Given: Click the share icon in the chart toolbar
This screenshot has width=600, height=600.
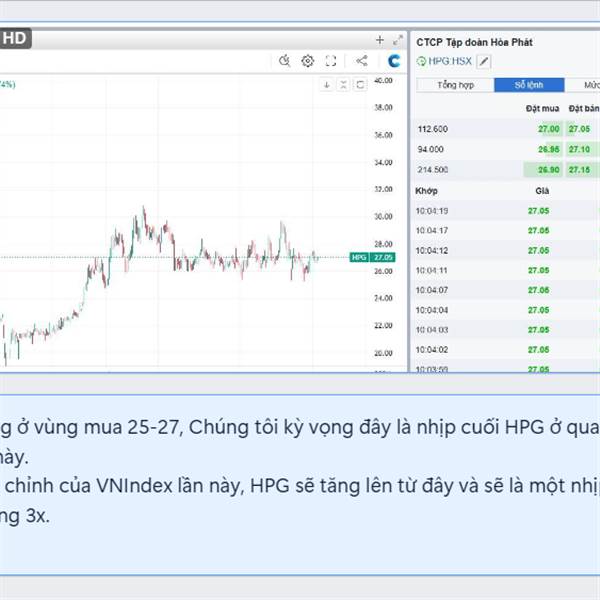Looking at the screenshot, I should click(362, 60).
